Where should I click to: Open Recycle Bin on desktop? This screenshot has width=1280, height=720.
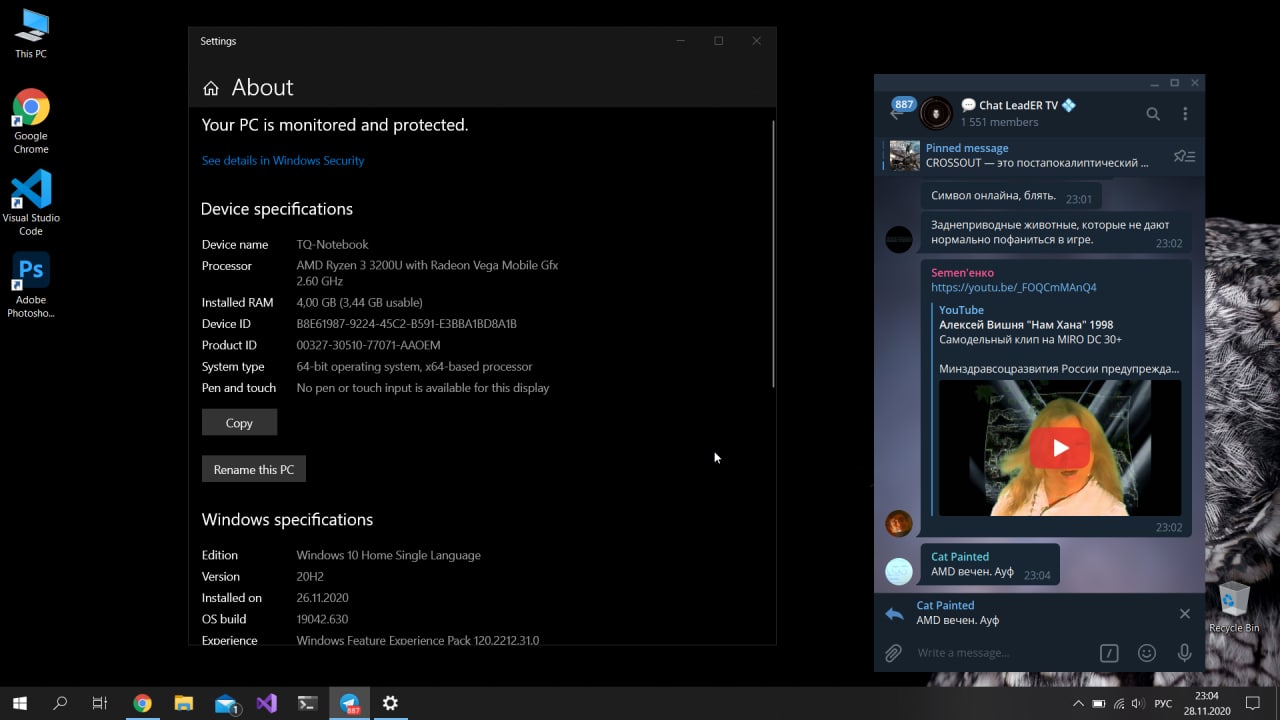click(1233, 606)
